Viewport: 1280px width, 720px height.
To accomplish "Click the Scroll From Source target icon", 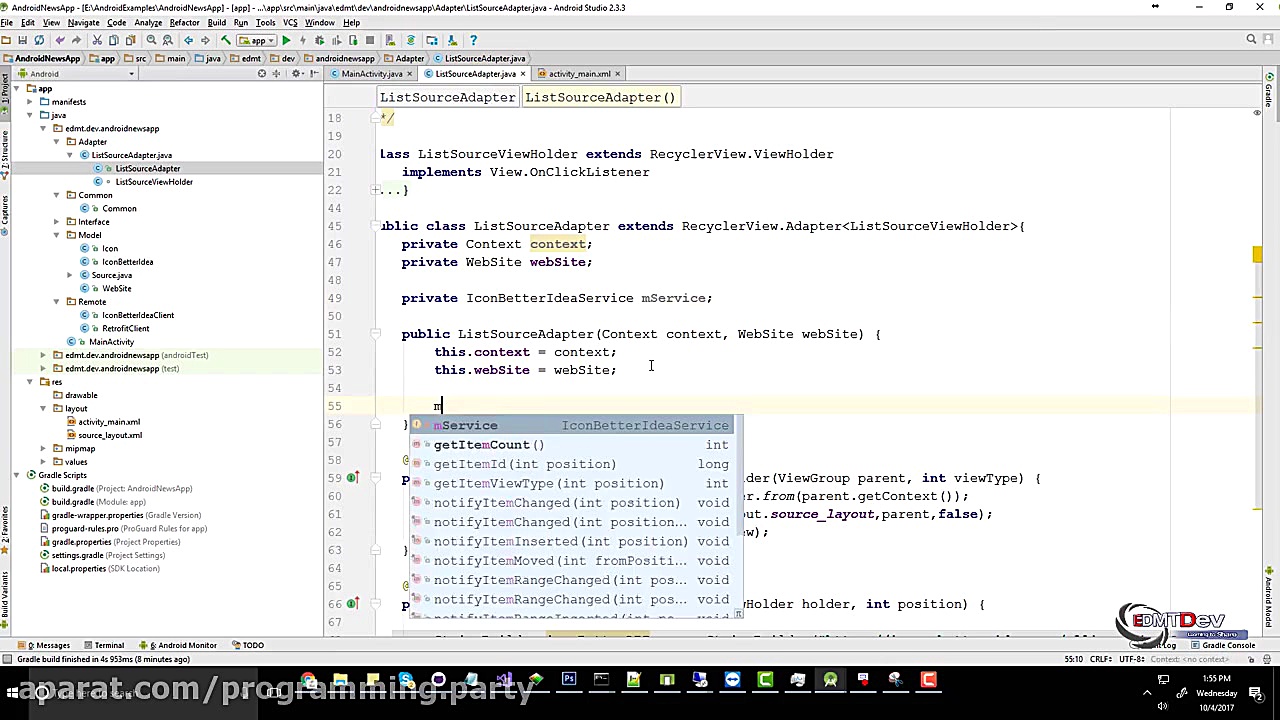I will [x=262, y=74].
